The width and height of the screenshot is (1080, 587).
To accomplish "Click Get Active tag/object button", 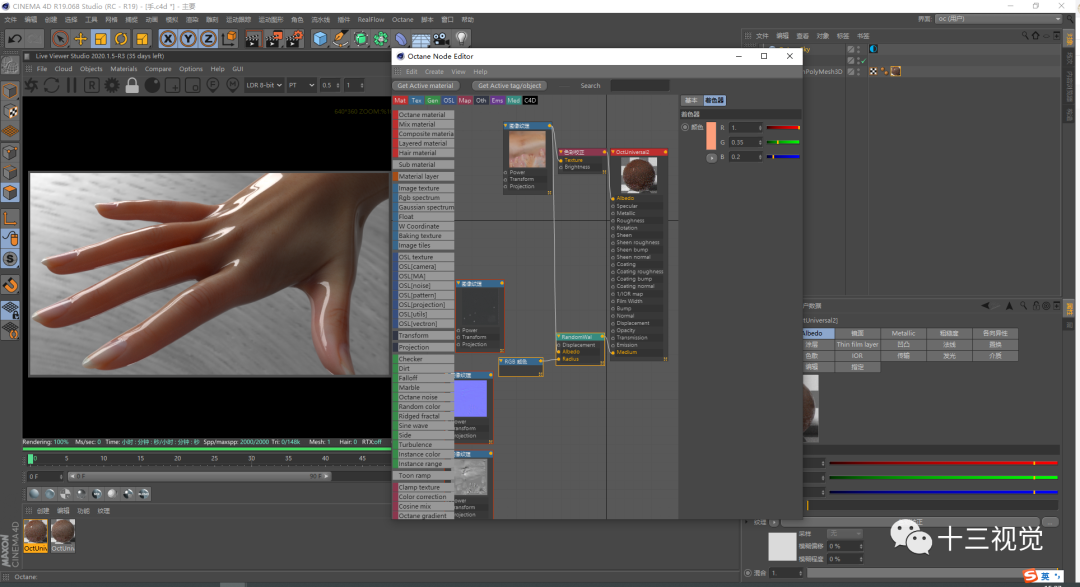I will 510,85.
